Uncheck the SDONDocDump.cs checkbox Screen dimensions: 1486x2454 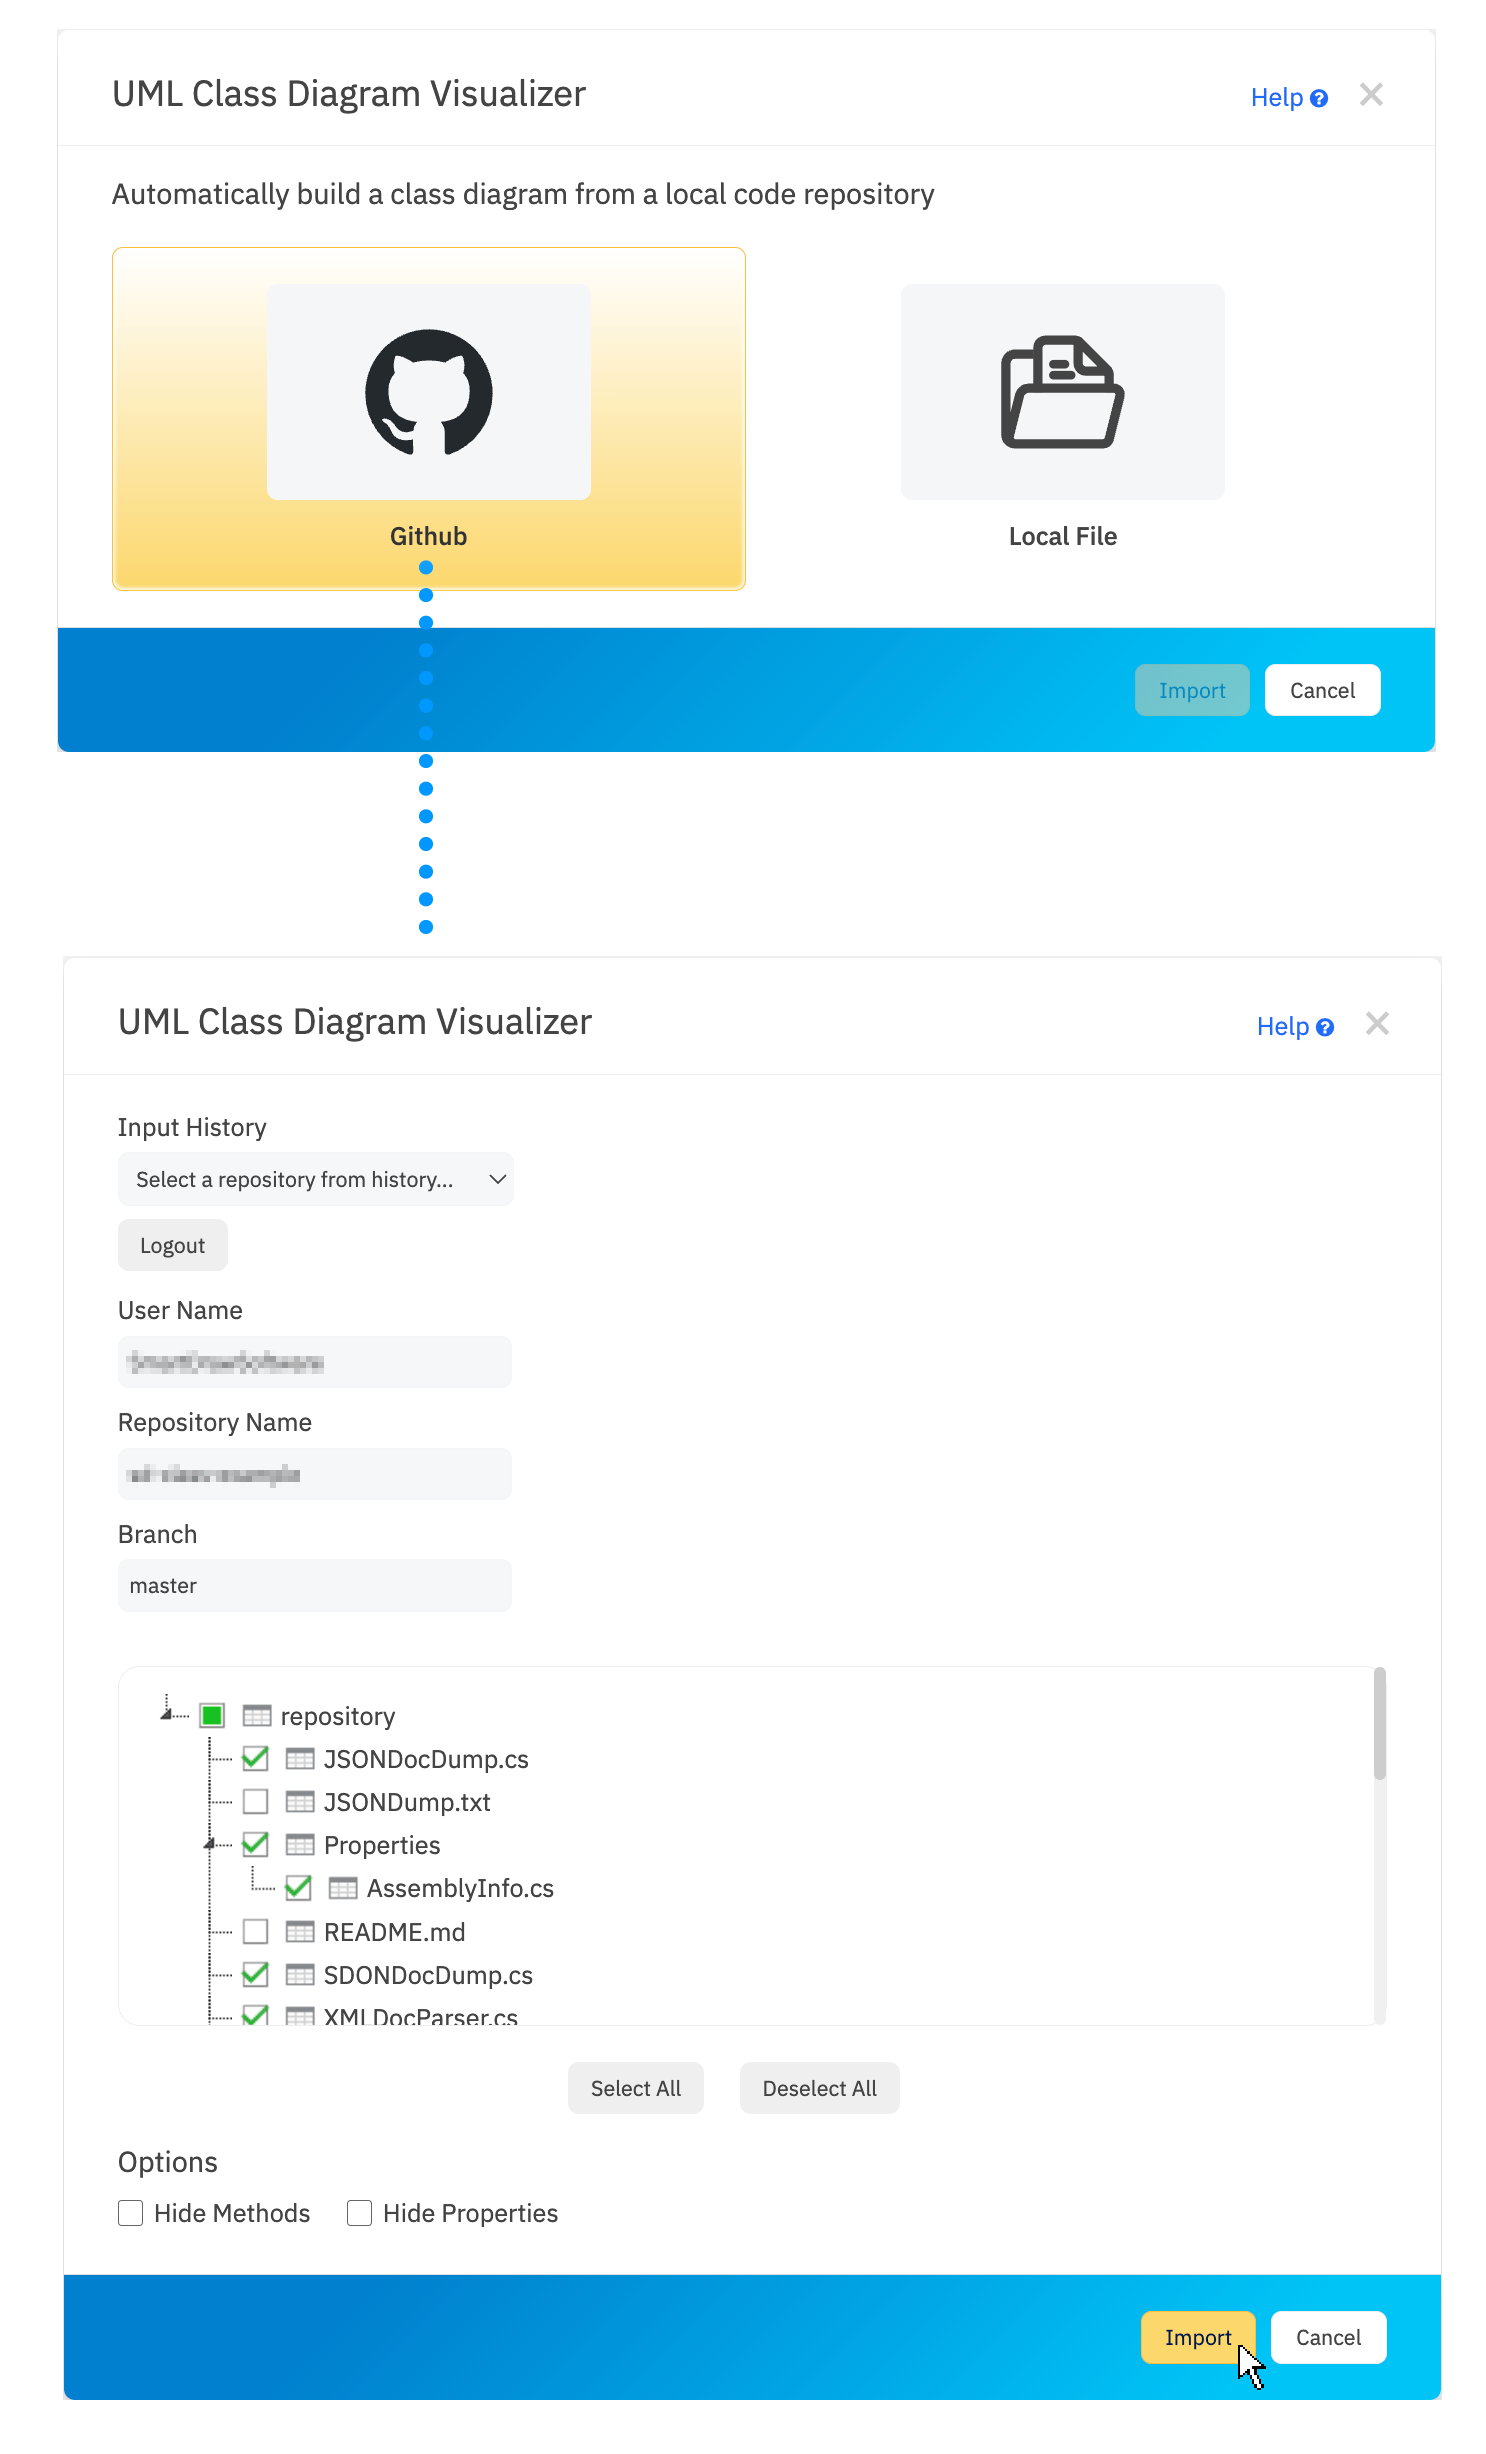[x=256, y=1975]
